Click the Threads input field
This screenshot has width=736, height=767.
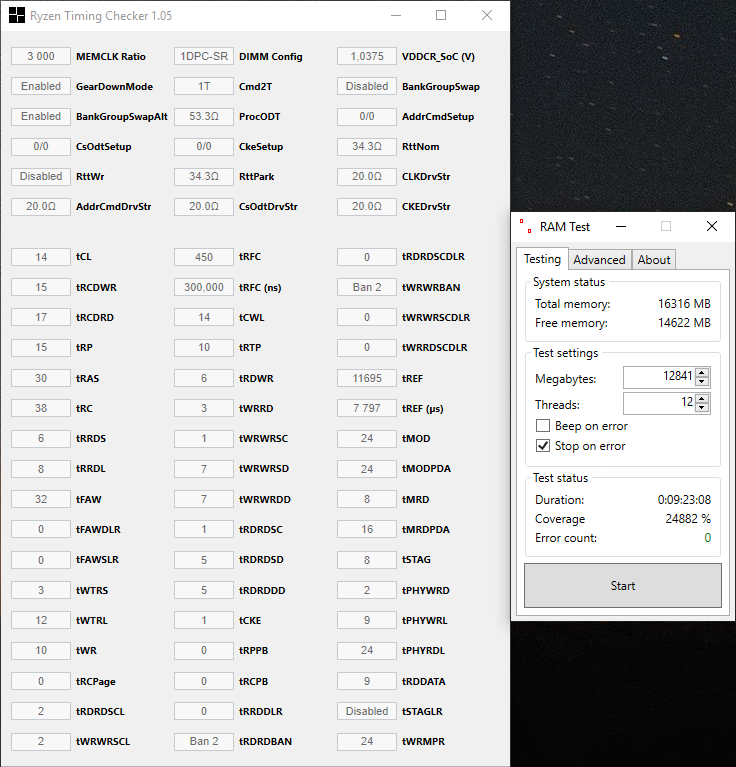[x=659, y=403]
